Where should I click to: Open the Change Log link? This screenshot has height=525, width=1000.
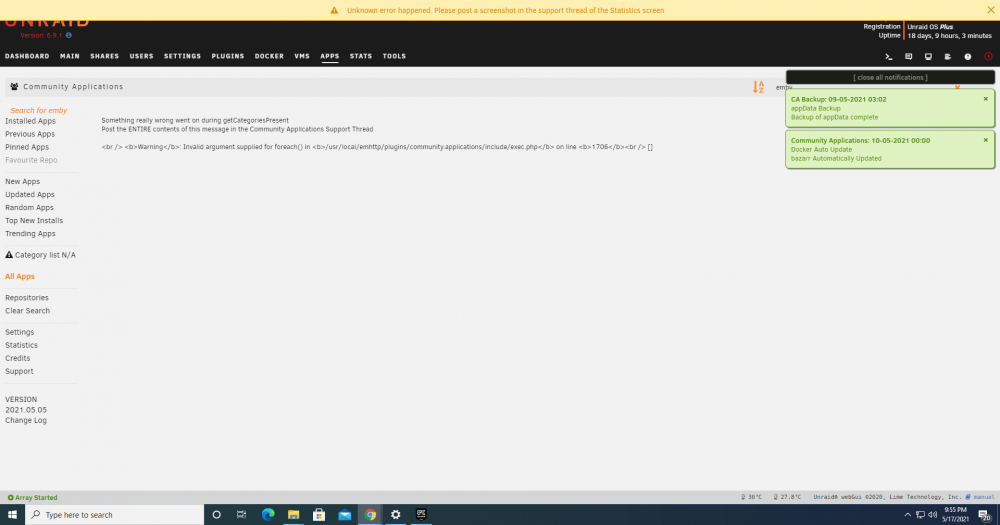[26, 420]
